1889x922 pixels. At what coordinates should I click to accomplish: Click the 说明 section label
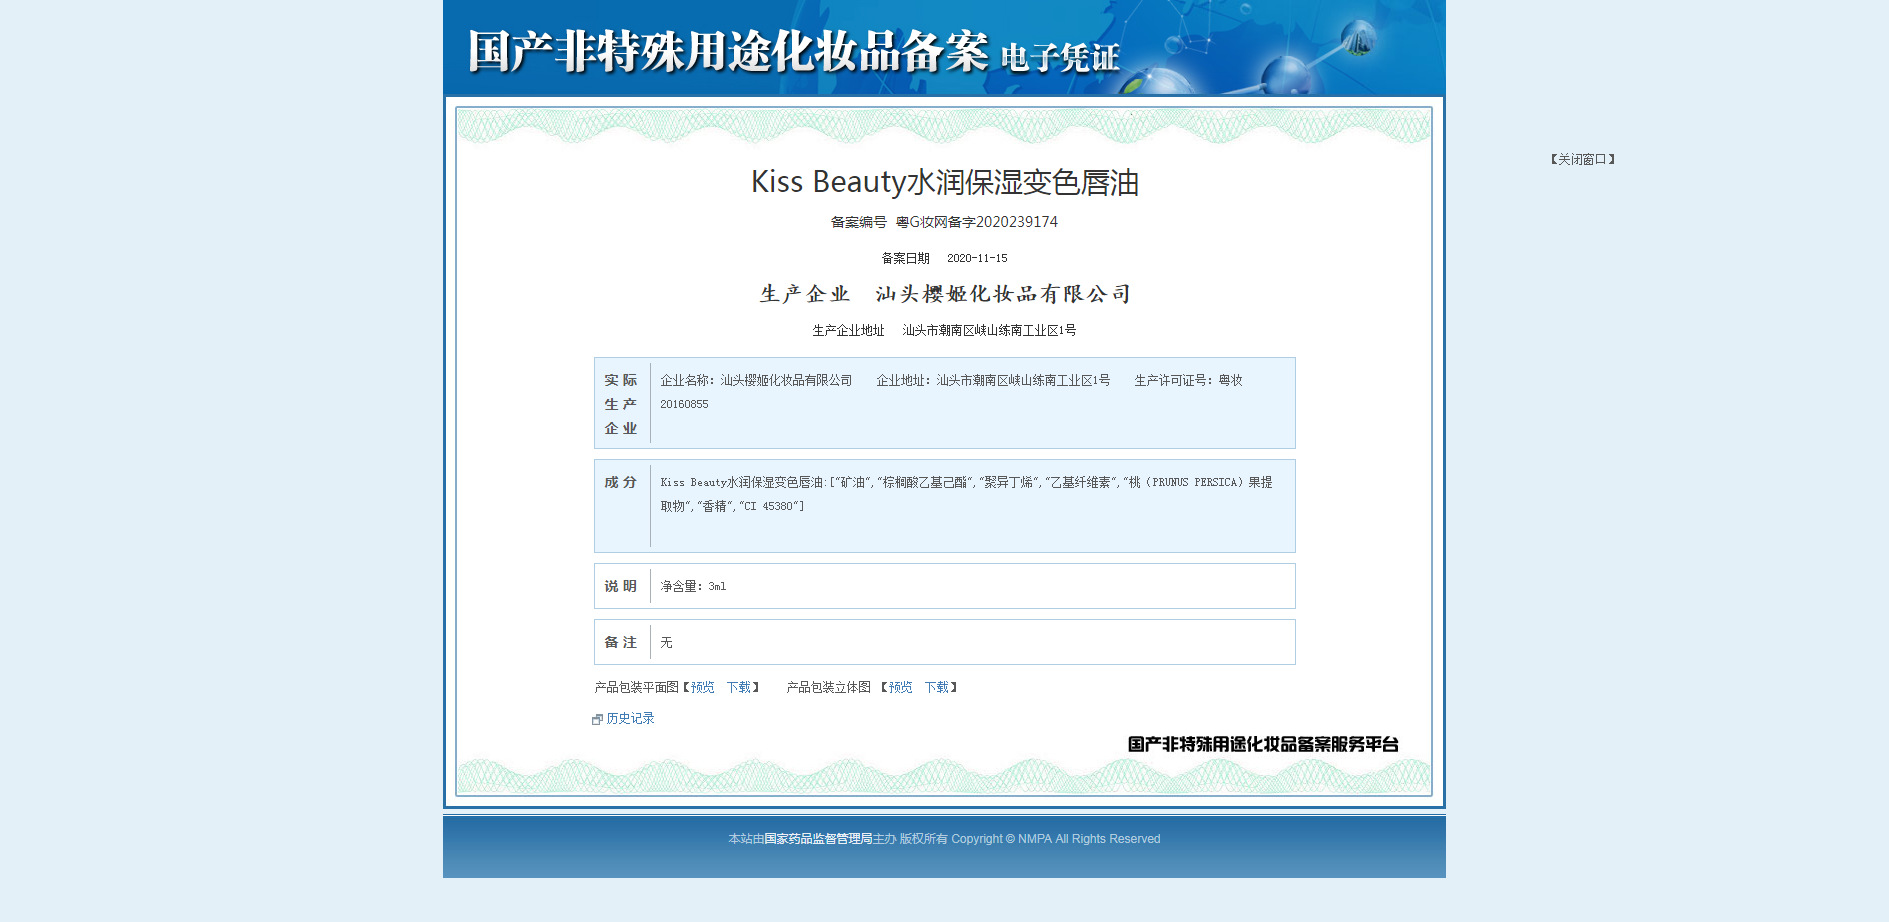point(621,586)
